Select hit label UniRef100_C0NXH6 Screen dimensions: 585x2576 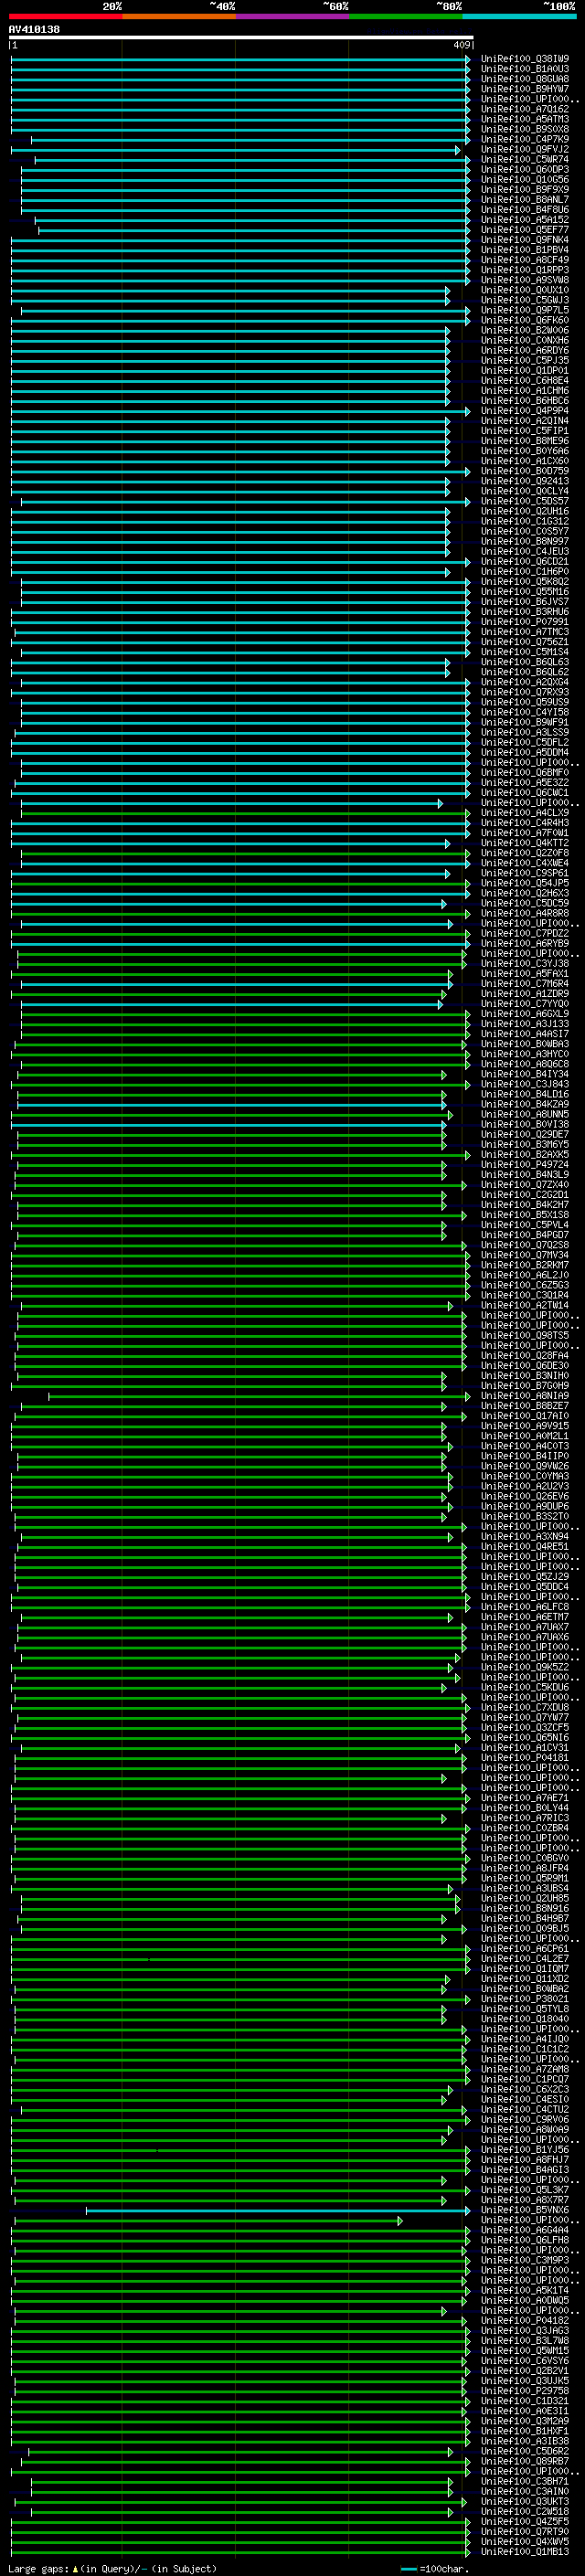[x=525, y=341]
